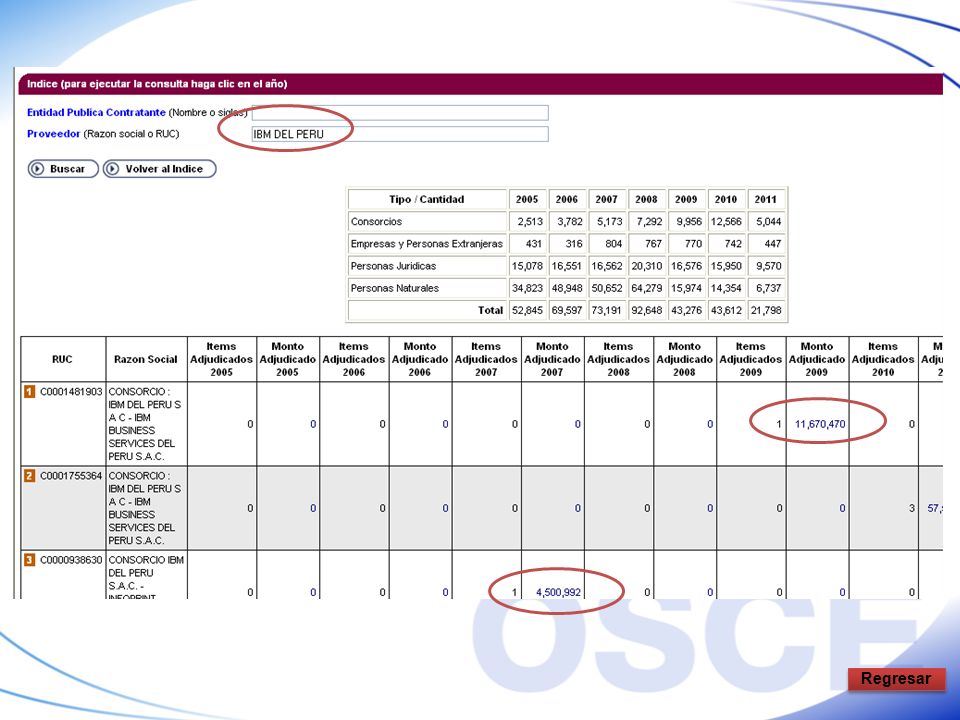This screenshot has height=720, width=960.
Task: Click the orange row number 2 icon
Action: (29, 476)
